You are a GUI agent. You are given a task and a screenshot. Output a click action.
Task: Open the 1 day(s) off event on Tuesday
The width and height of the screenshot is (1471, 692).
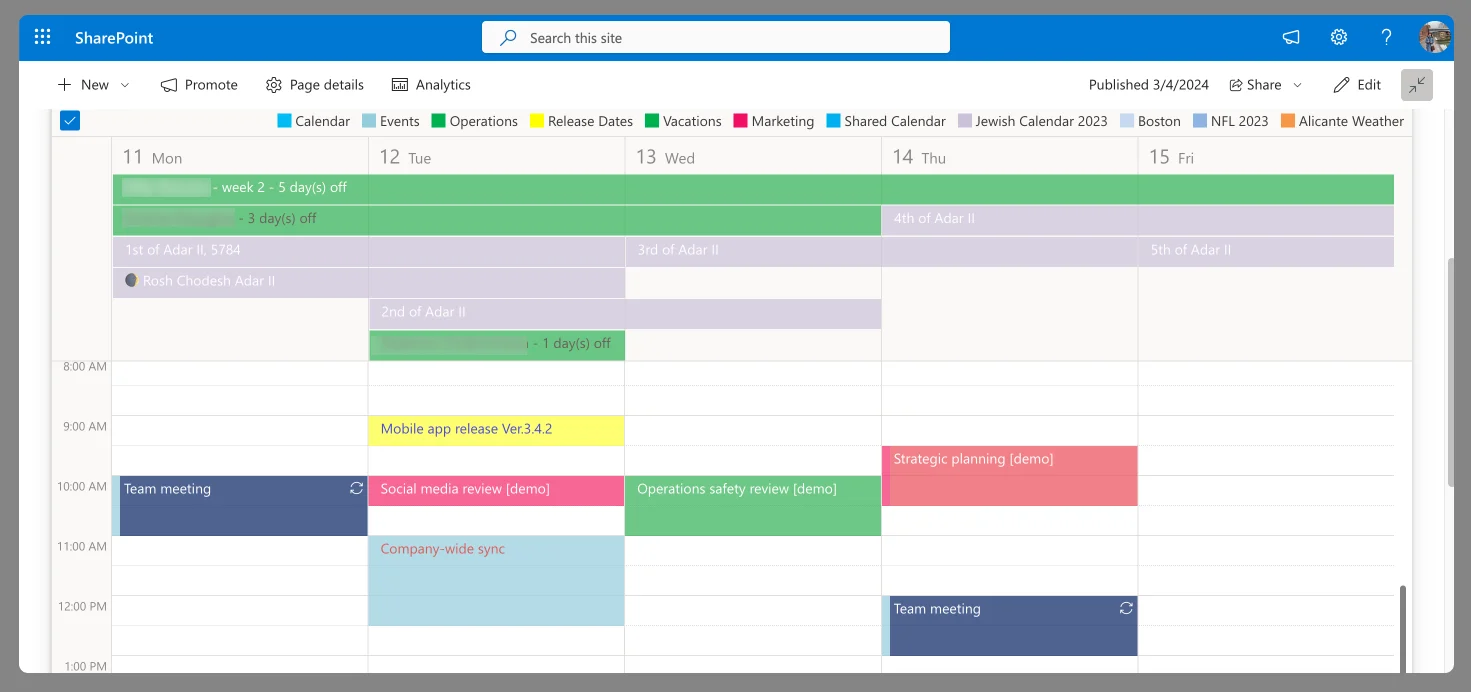(497, 345)
